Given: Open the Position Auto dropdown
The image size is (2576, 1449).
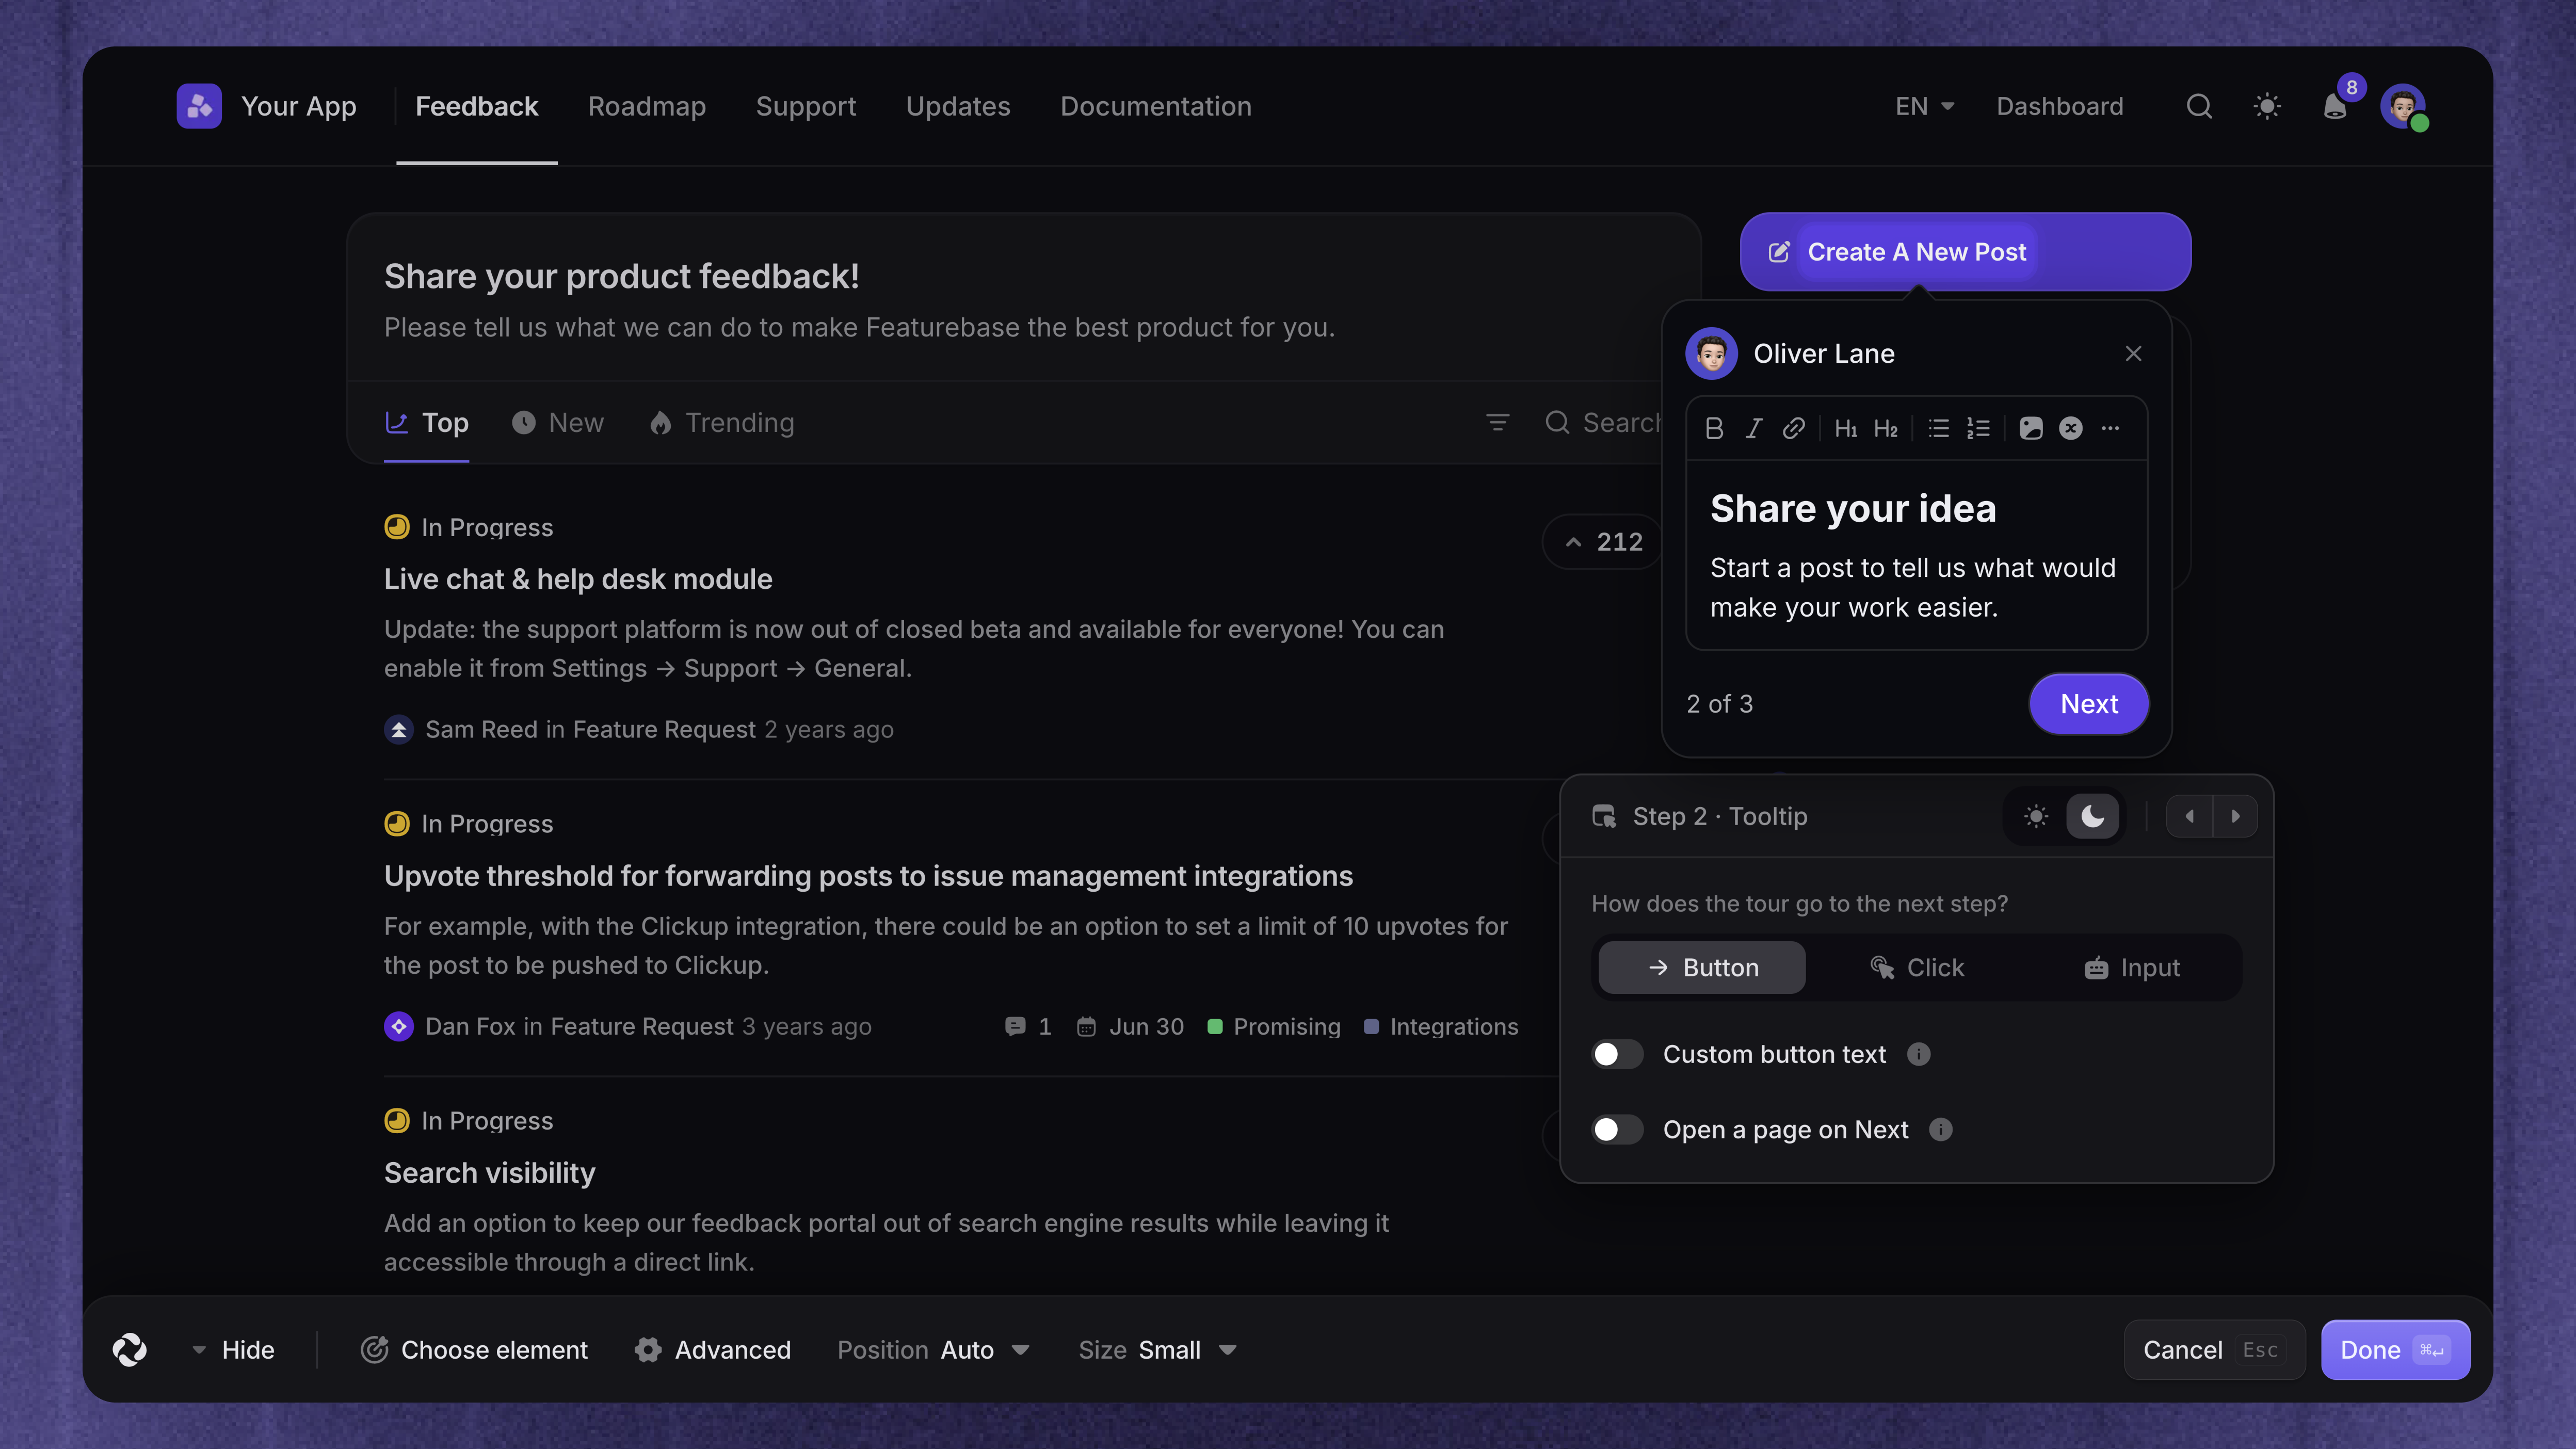Looking at the screenshot, I should (x=933, y=1350).
